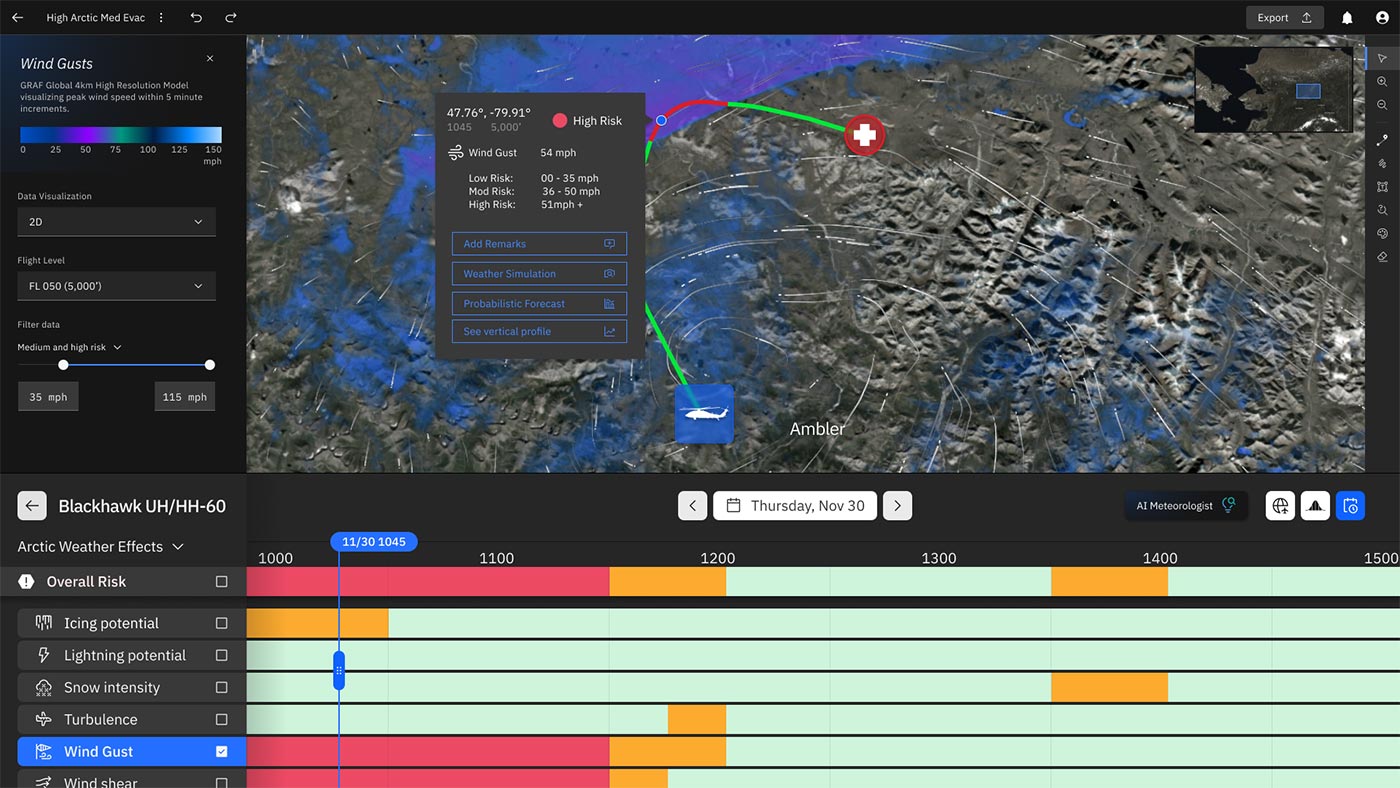
Task: Open the user account profile icon
Action: click(x=1382, y=18)
